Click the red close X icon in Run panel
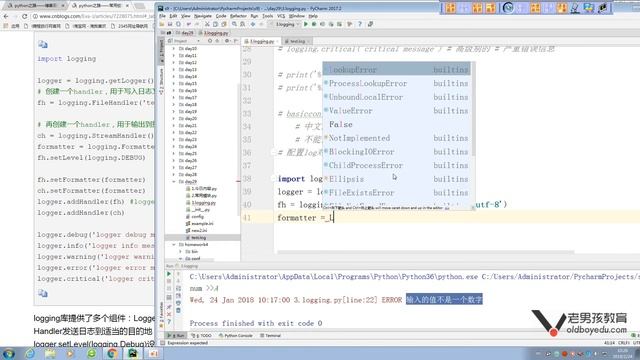640x360 pixels. tap(169, 314)
